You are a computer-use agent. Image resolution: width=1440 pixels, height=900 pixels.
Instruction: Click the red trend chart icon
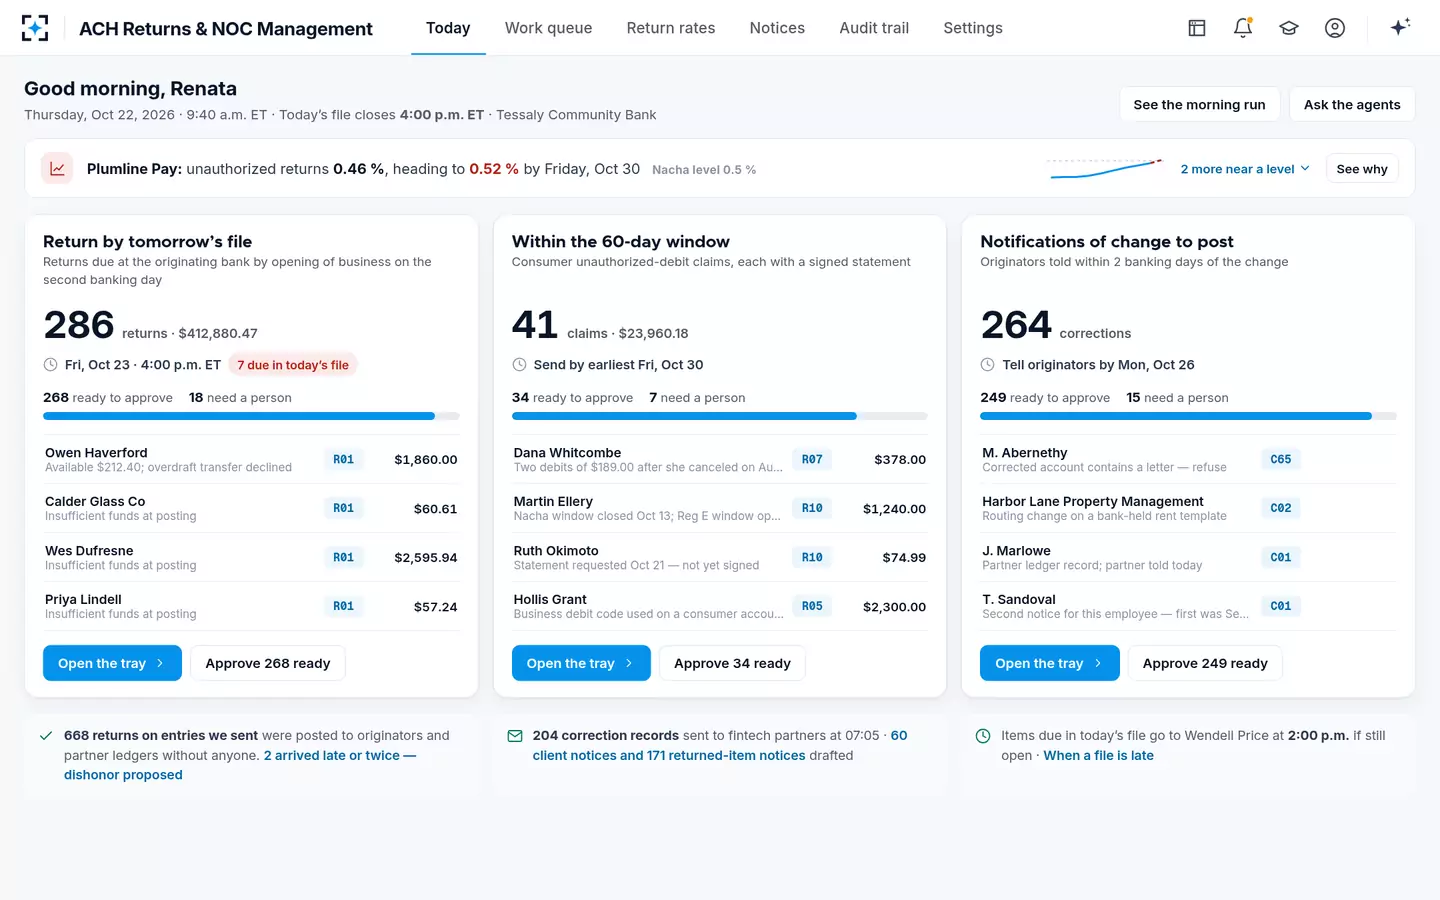(x=57, y=169)
